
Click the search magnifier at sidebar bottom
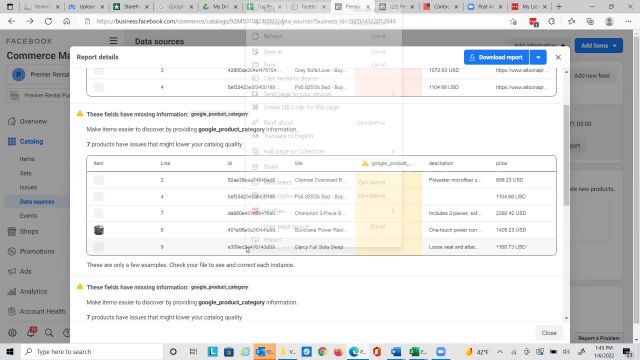(49, 333)
